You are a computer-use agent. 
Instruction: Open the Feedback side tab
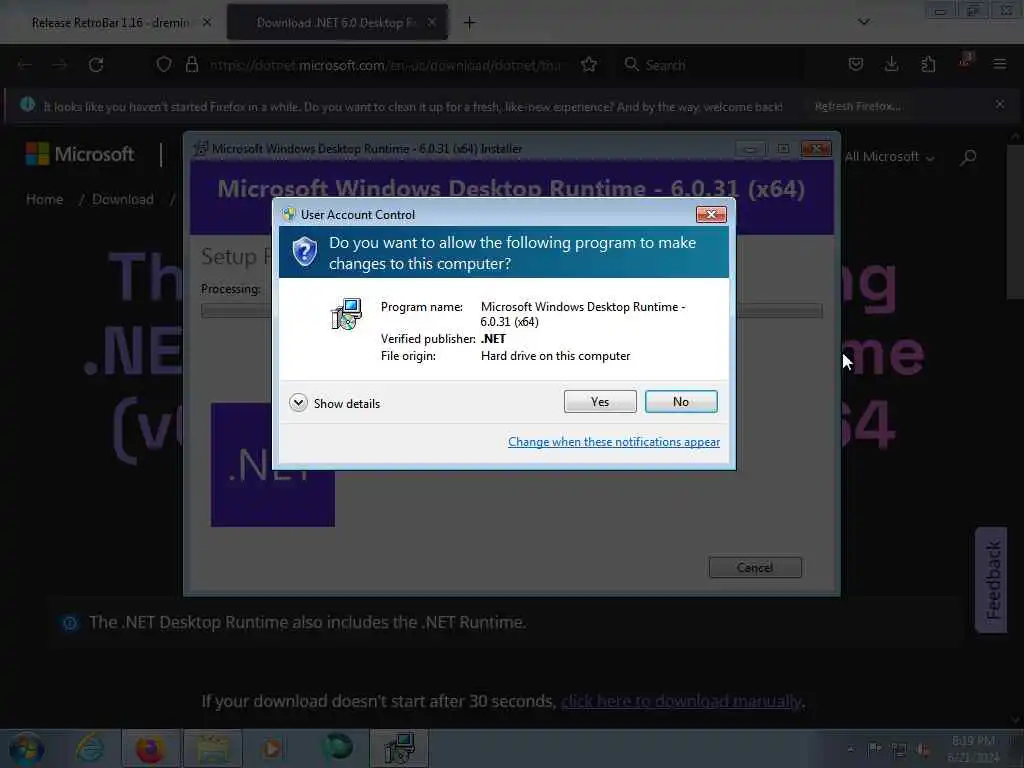click(991, 580)
